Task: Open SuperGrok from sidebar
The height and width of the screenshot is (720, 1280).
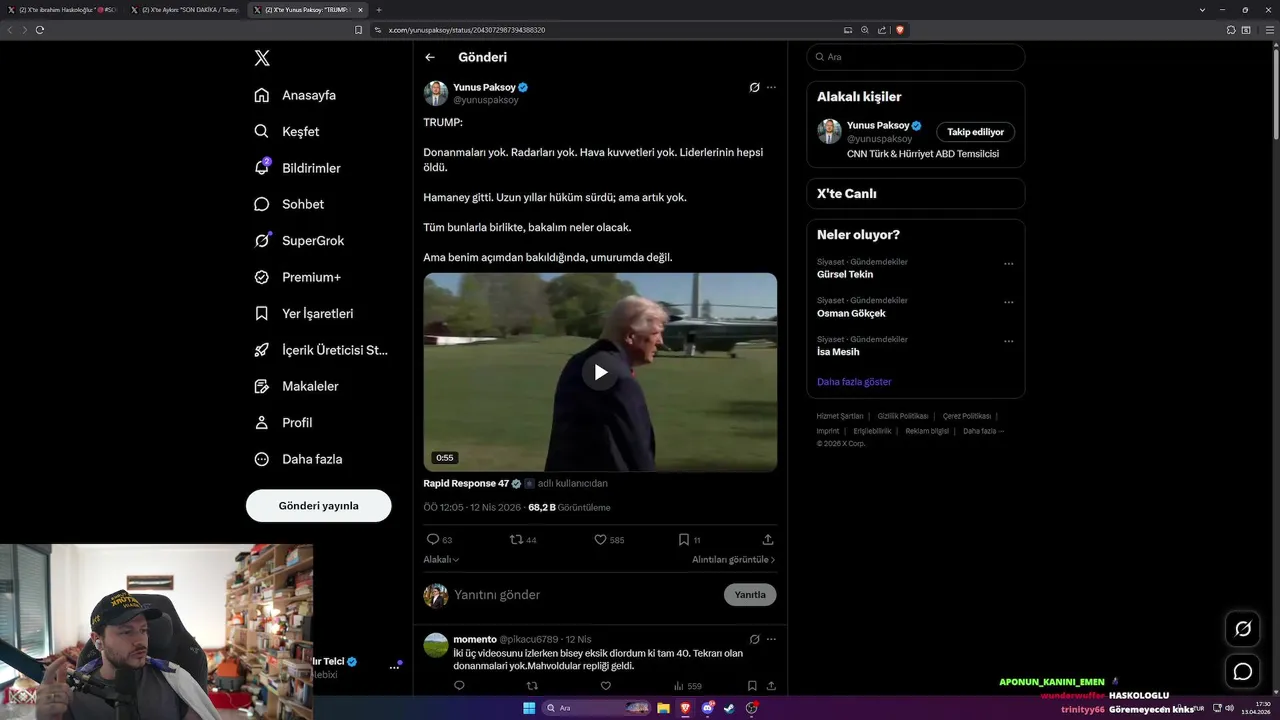Action: coord(299,240)
